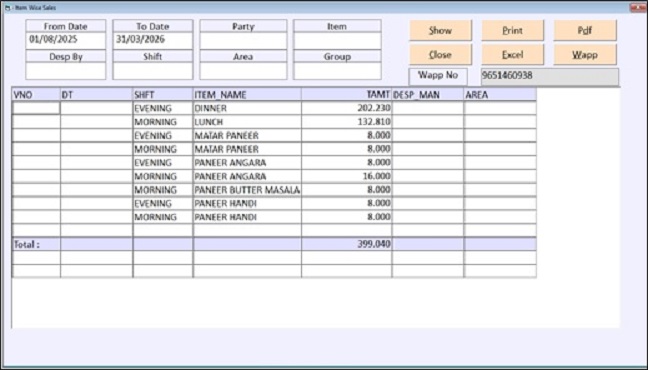Screen dimensions: 648x370
Task: Focus the Item input field
Action: pos(337,41)
